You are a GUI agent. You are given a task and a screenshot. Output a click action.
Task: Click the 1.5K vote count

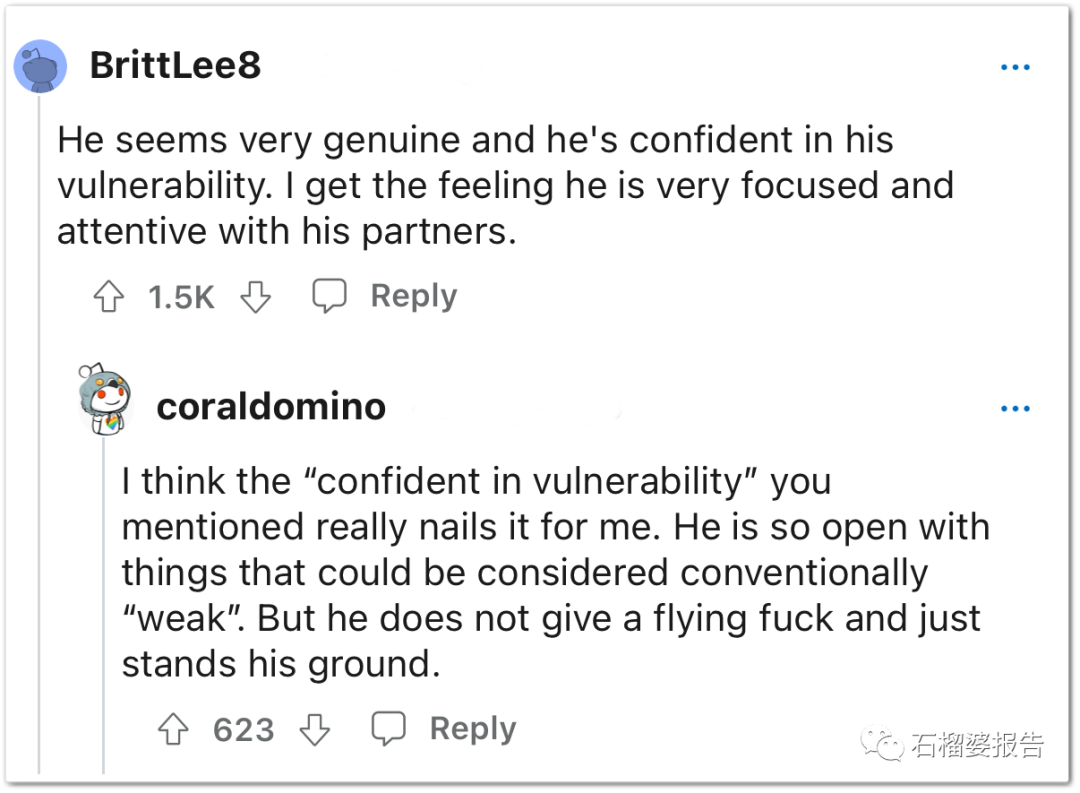click(182, 298)
